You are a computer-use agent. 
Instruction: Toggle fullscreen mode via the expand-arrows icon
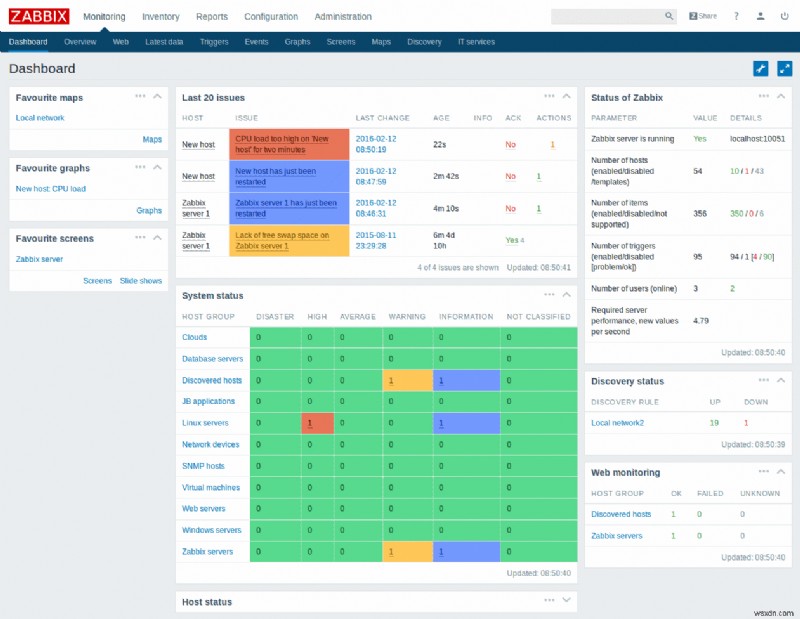pyautogui.click(x=783, y=69)
